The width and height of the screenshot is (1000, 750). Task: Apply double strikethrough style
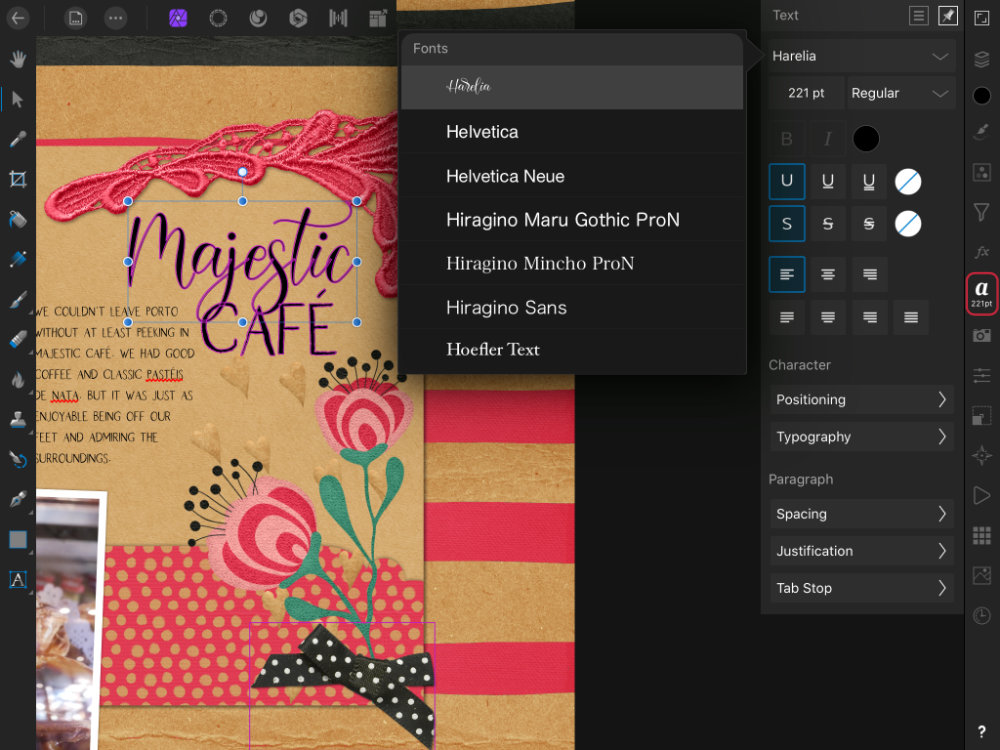coord(869,223)
